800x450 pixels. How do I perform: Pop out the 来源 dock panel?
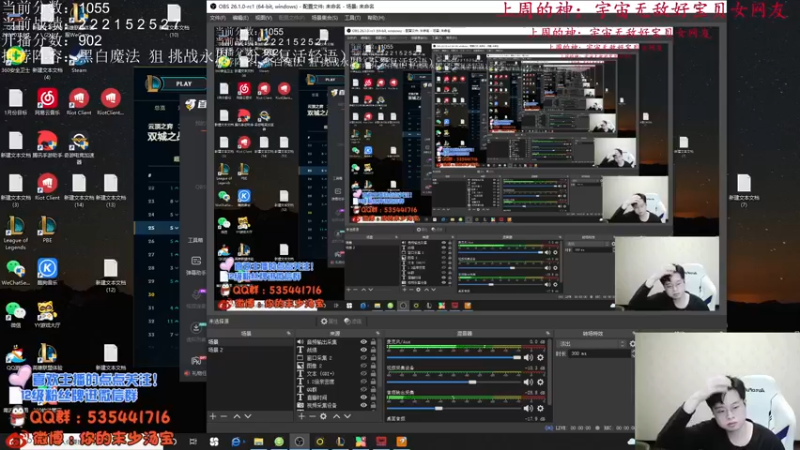point(377,333)
